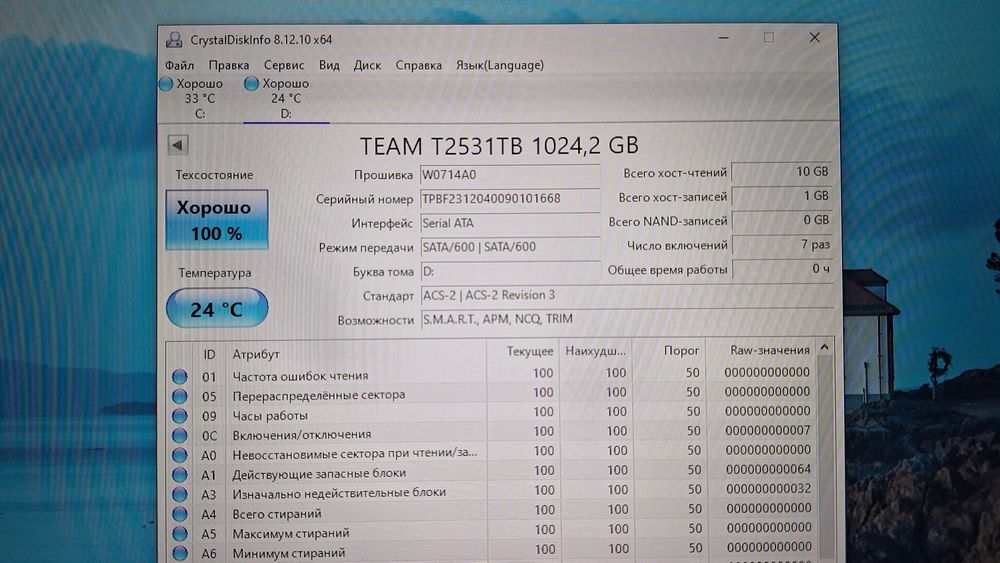
Task: Click the Хорошо 100 % health status button
Action: [x=216, y=219]
